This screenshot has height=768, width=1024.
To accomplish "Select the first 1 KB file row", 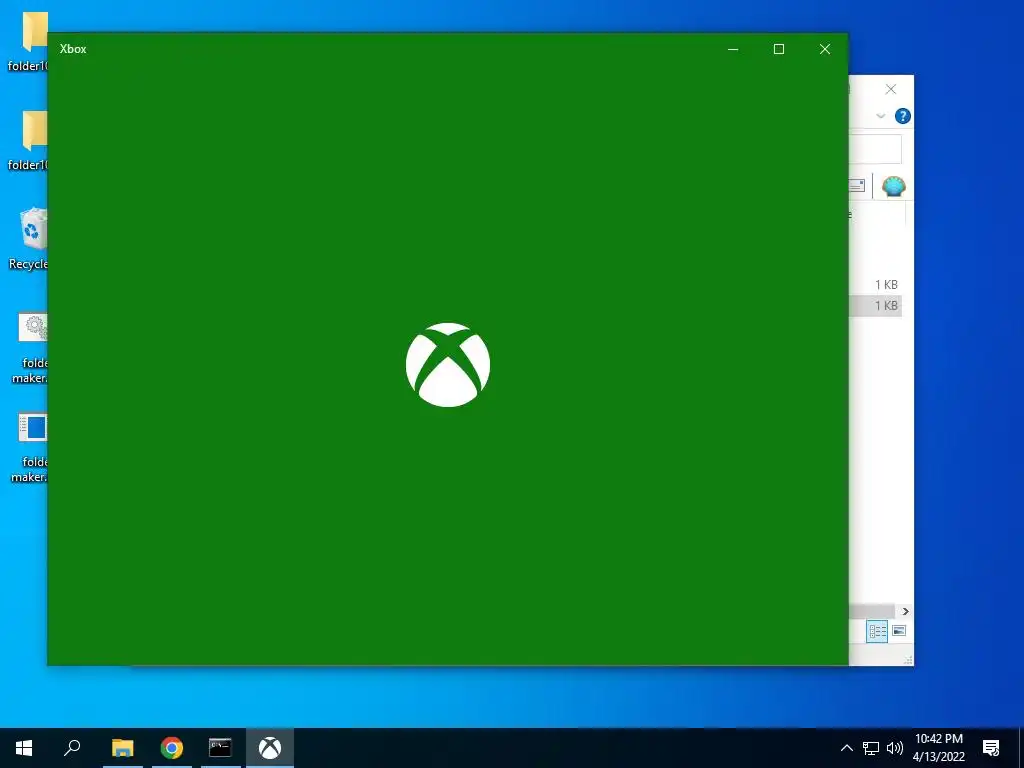I will click(x=875, y=285).
